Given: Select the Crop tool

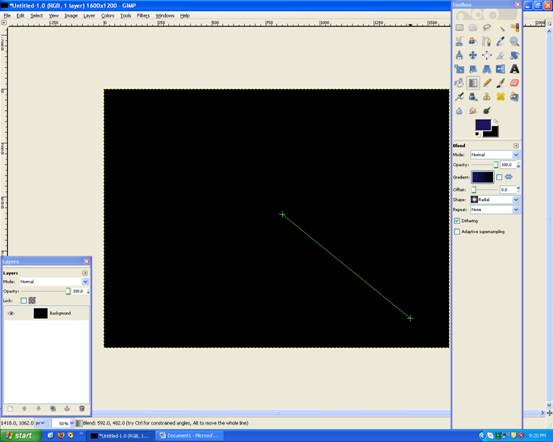Looking at the screenshot, I should tap(500, 55).
